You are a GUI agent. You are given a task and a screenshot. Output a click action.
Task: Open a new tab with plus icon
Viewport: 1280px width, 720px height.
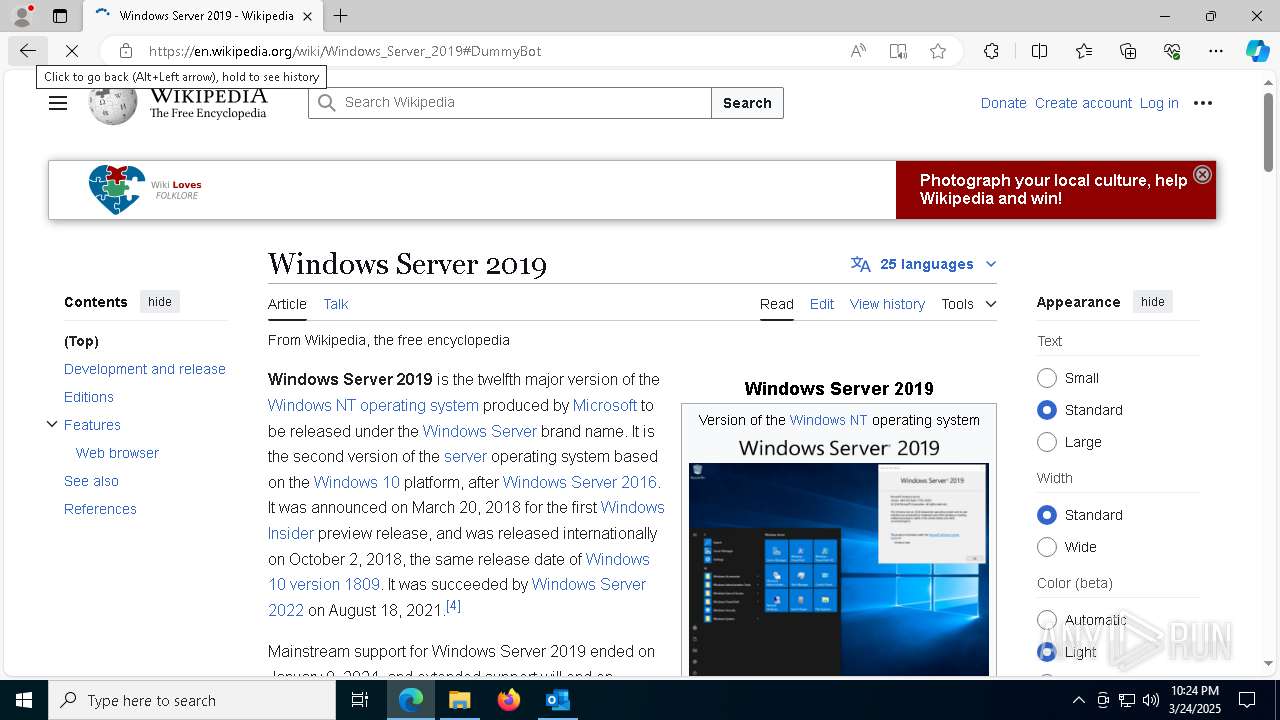pos(341,16)
